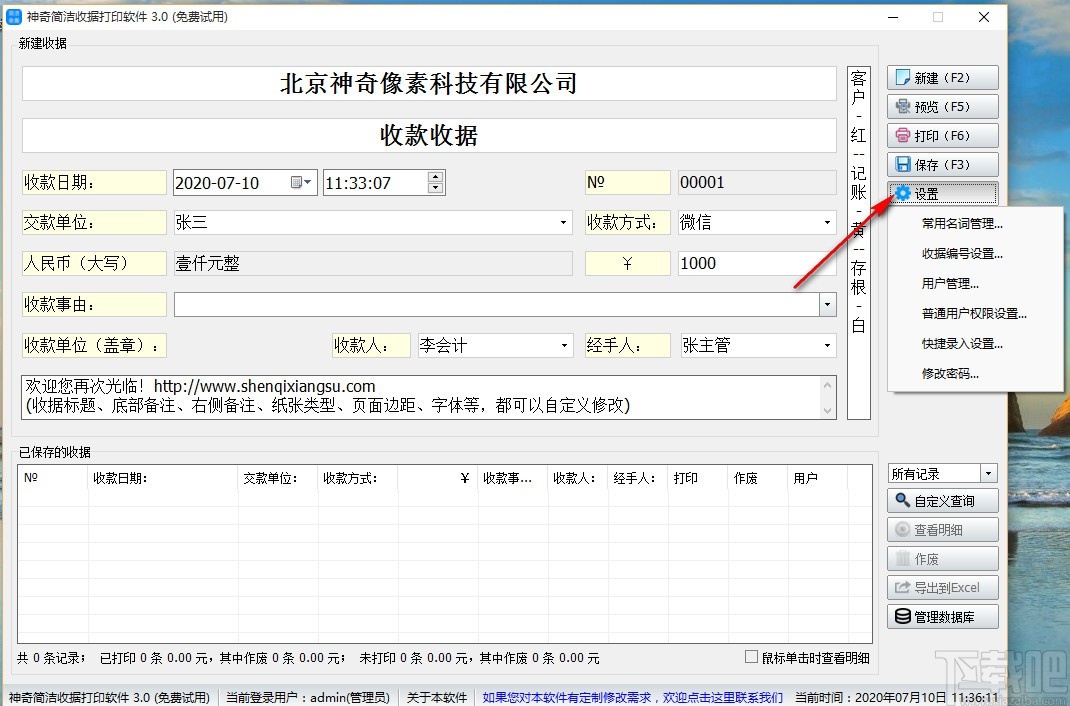1070x706 pixels.
Task: Click the 导出到Excel export icon
Action: [x=901, y=587]
